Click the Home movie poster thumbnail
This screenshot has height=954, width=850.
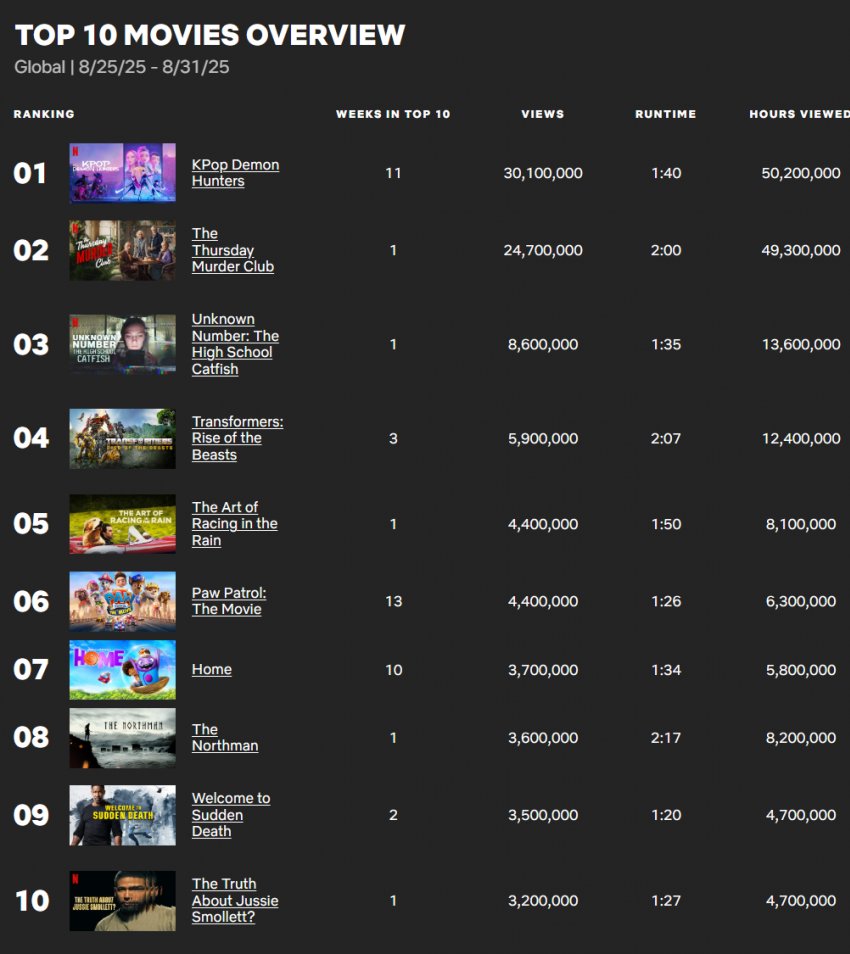[x=122, y=670]
